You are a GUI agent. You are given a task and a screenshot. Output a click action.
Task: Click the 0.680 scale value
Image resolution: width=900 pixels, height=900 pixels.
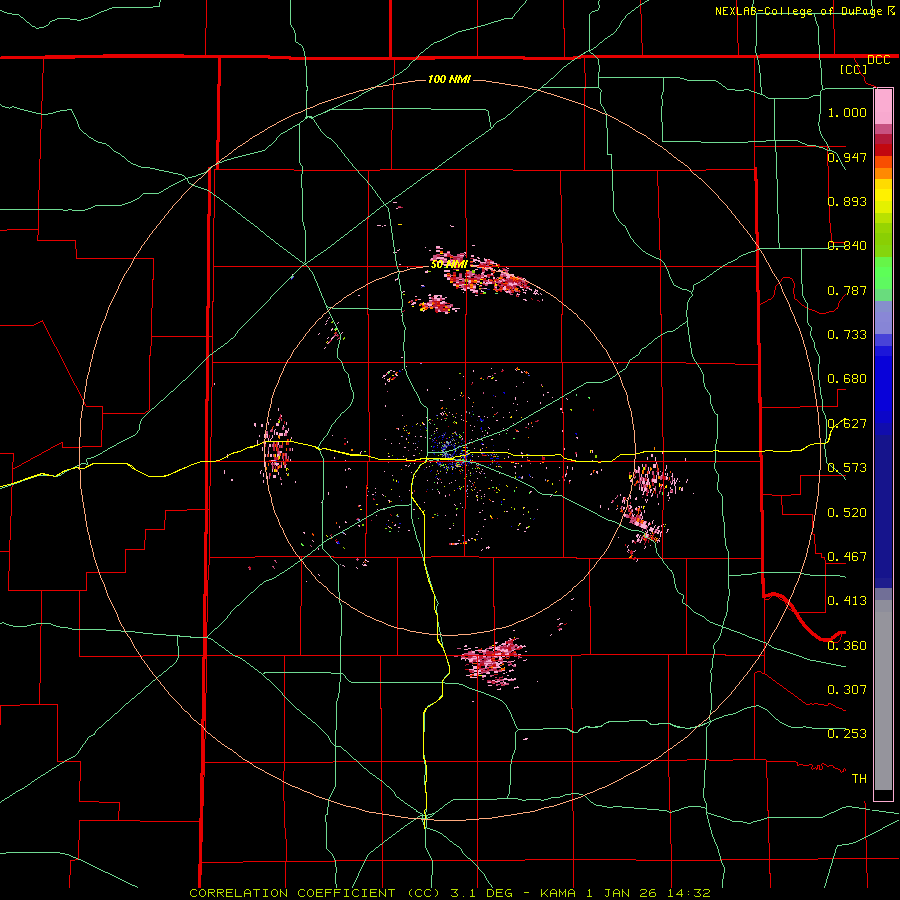[x=847, y=379]
